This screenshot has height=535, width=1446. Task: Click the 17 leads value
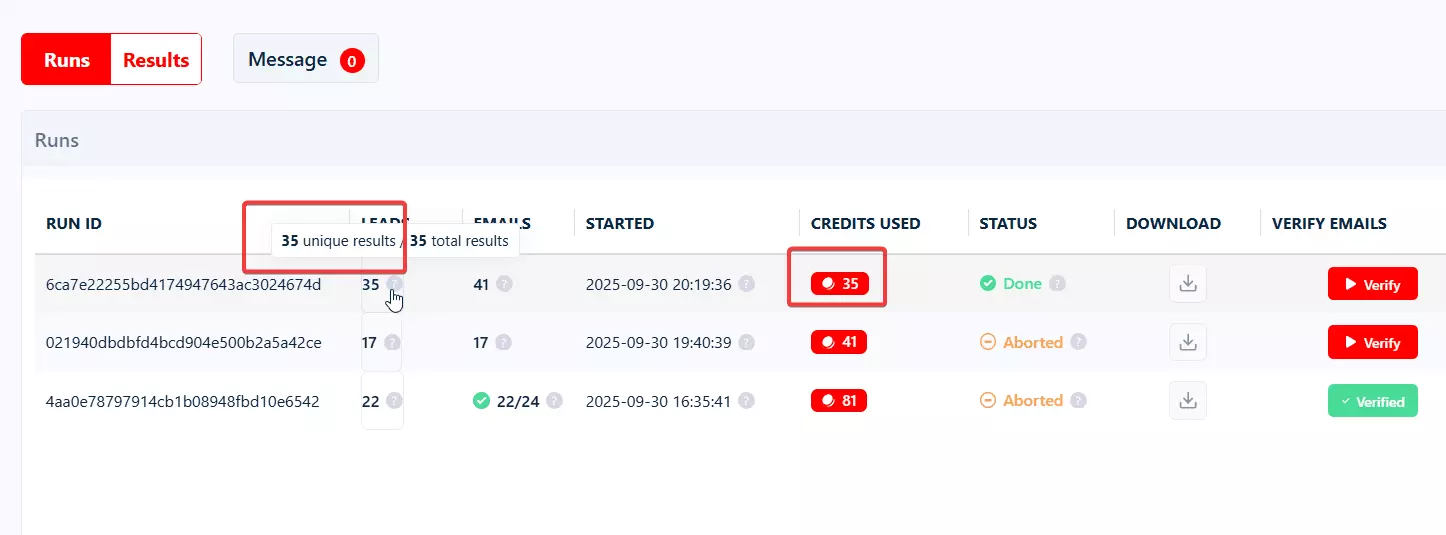coord(369,342)
